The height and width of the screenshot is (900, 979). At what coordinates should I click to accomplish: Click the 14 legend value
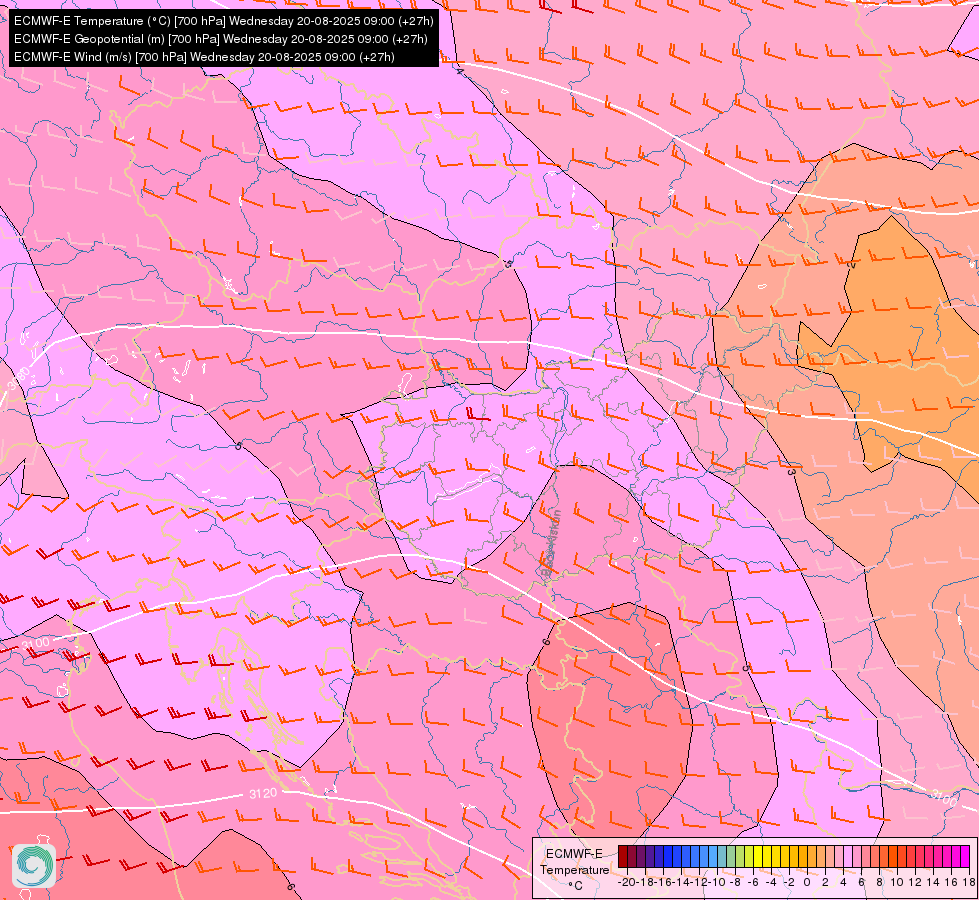tap(933, 883)
